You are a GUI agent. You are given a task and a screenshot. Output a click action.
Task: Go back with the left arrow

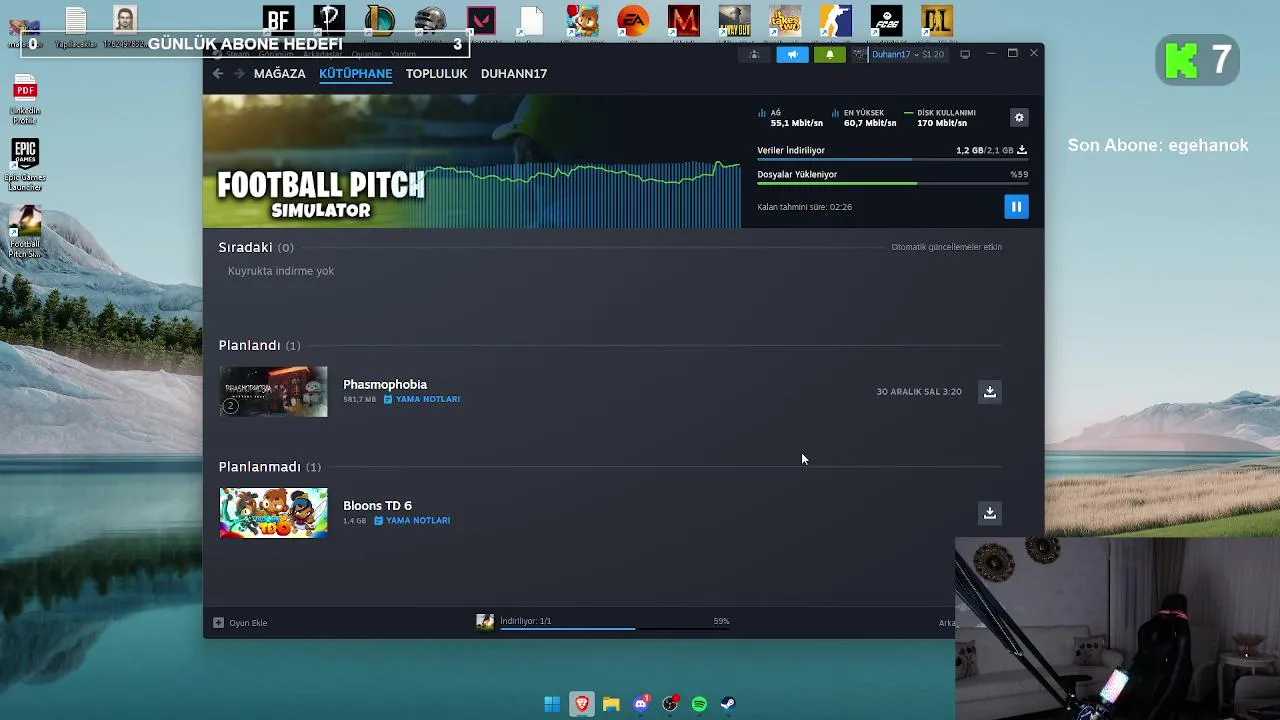[x=218, y=73]
